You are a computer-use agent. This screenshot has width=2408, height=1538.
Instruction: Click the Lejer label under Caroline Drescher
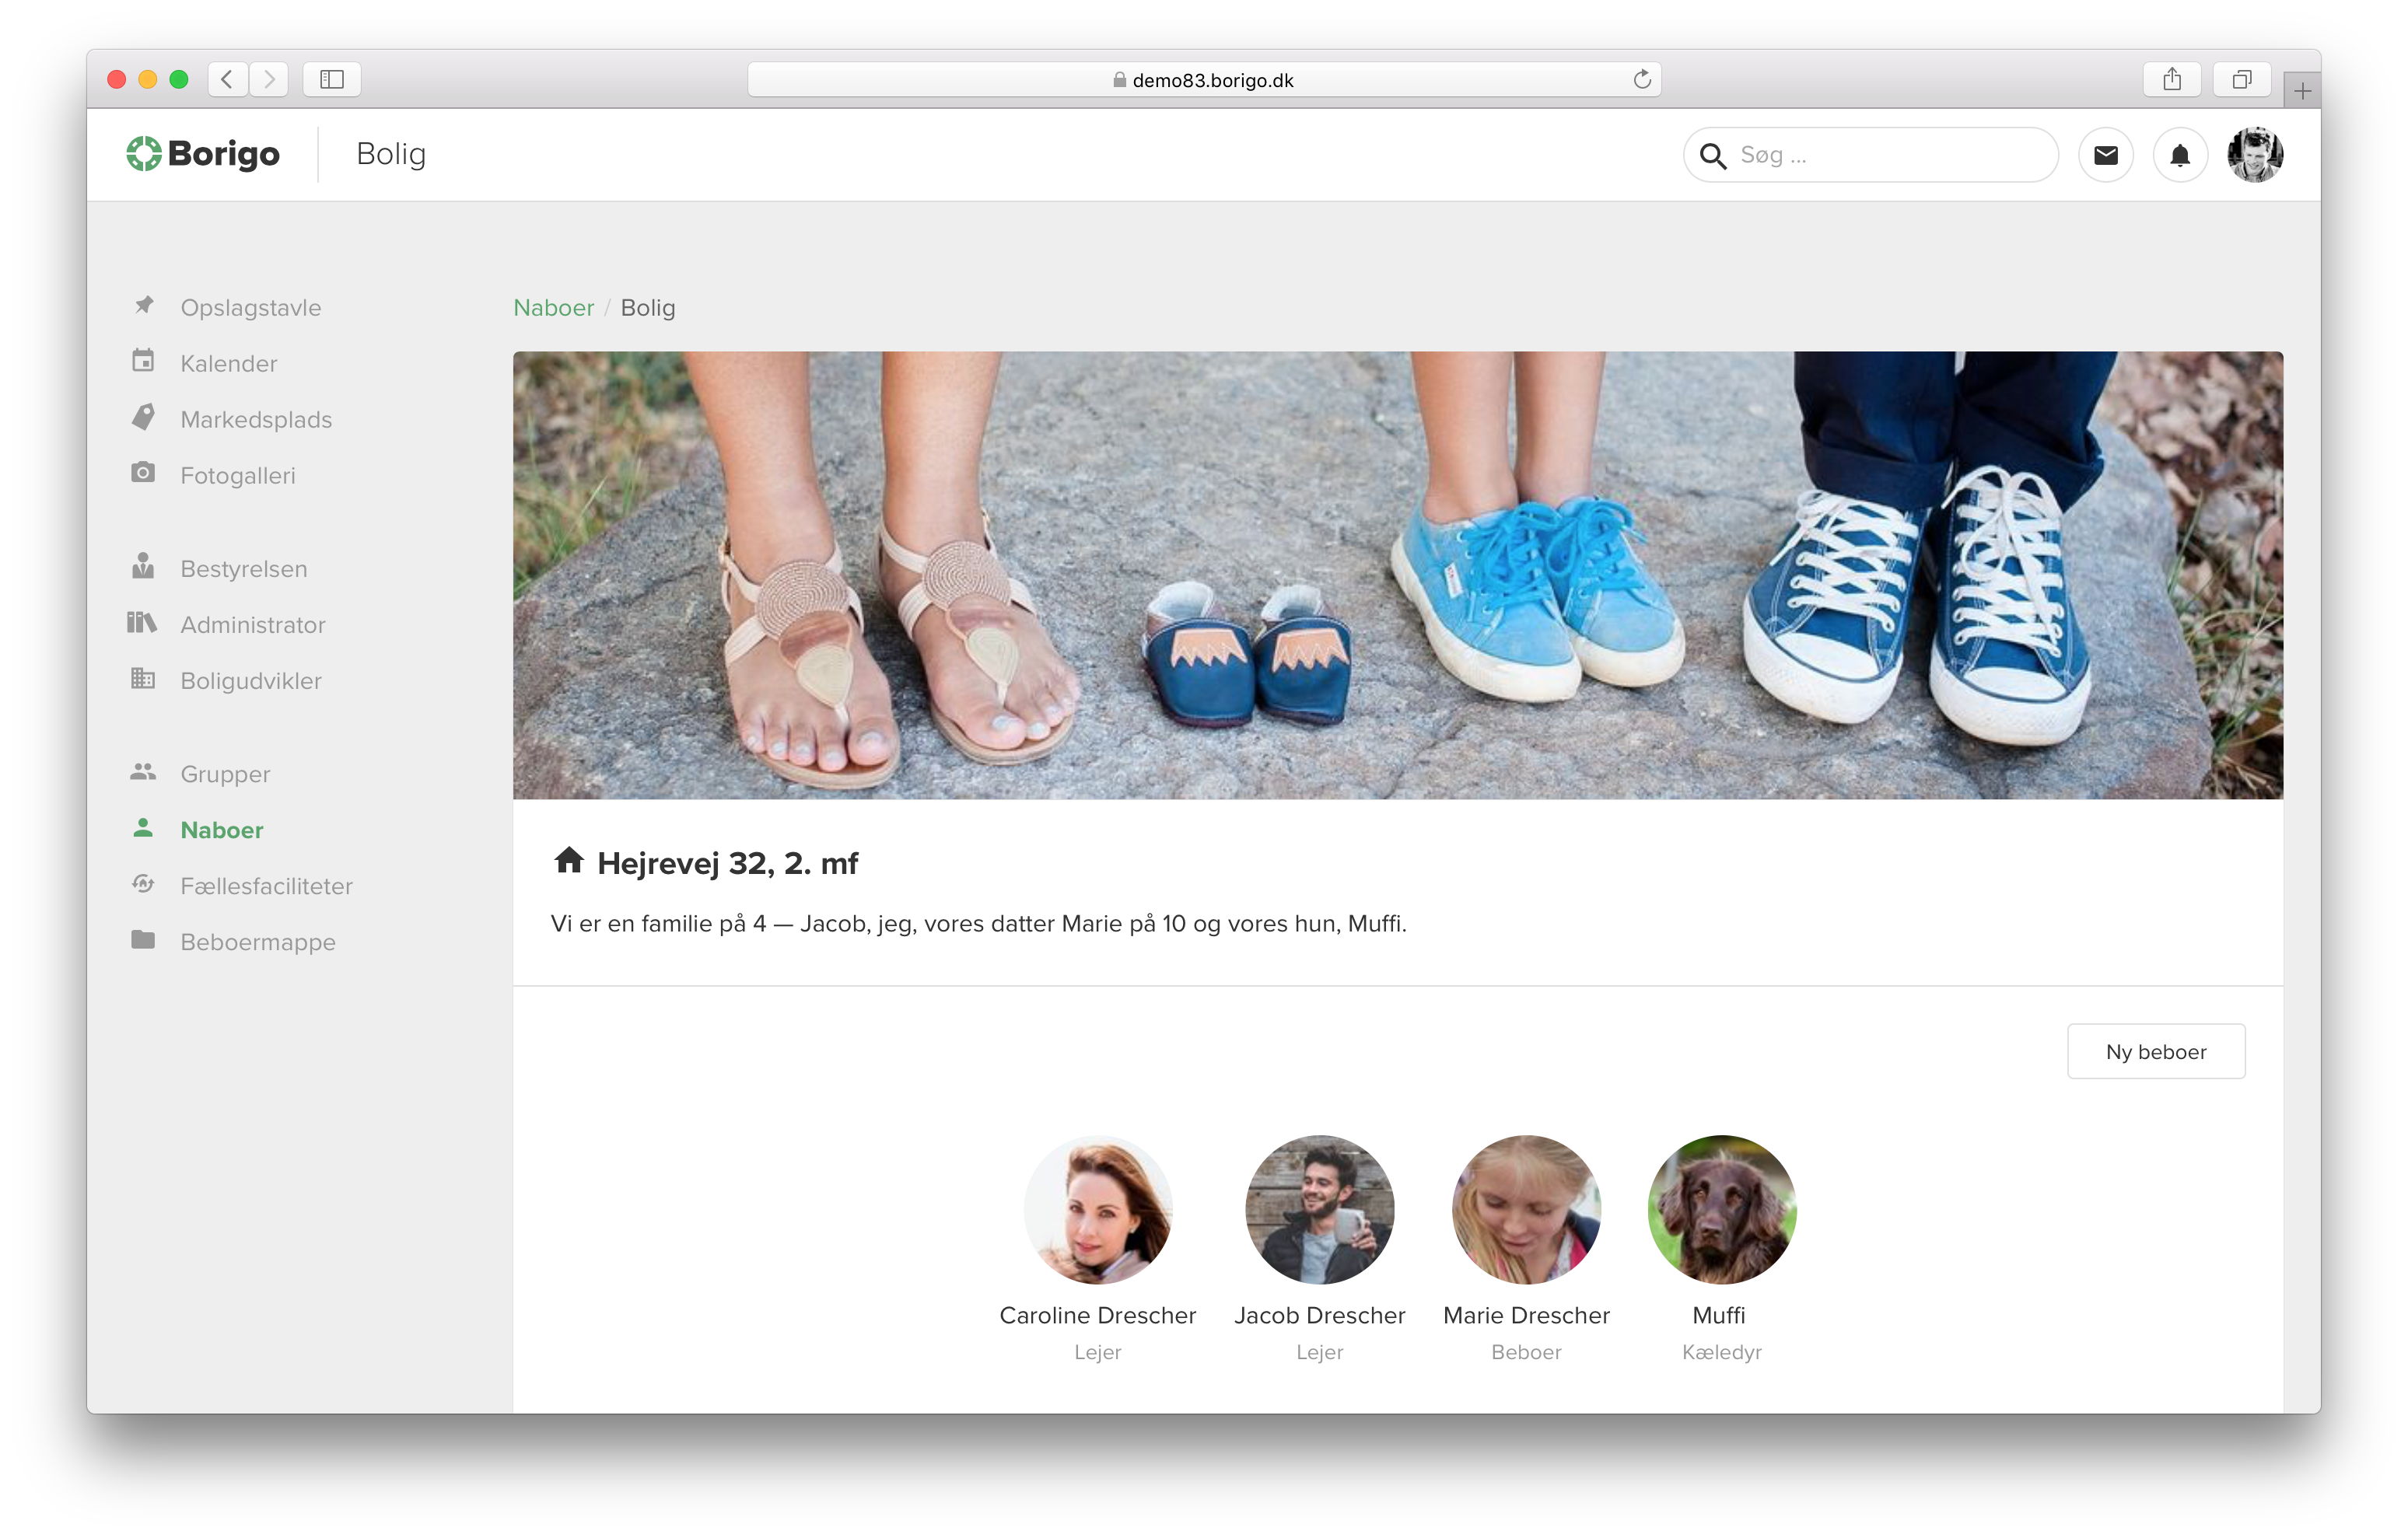click(x=1098, y=1351)
